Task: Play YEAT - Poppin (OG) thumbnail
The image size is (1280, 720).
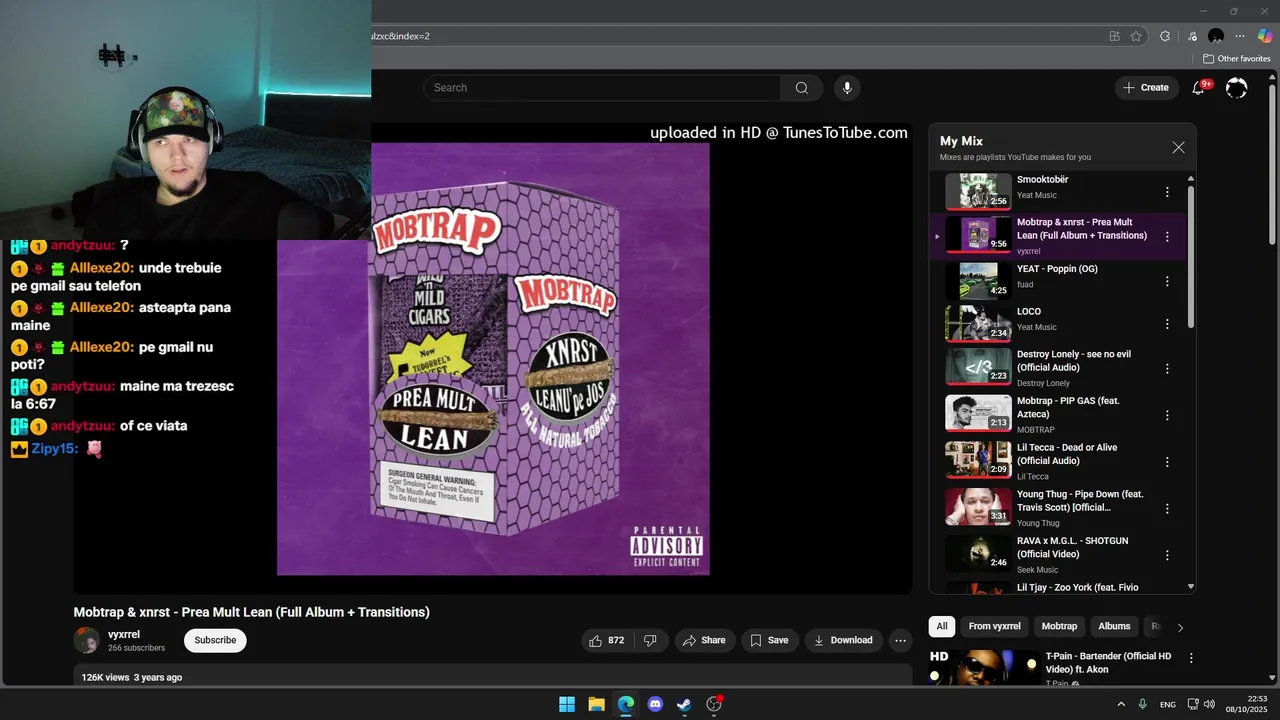Action: coord(979,281)
